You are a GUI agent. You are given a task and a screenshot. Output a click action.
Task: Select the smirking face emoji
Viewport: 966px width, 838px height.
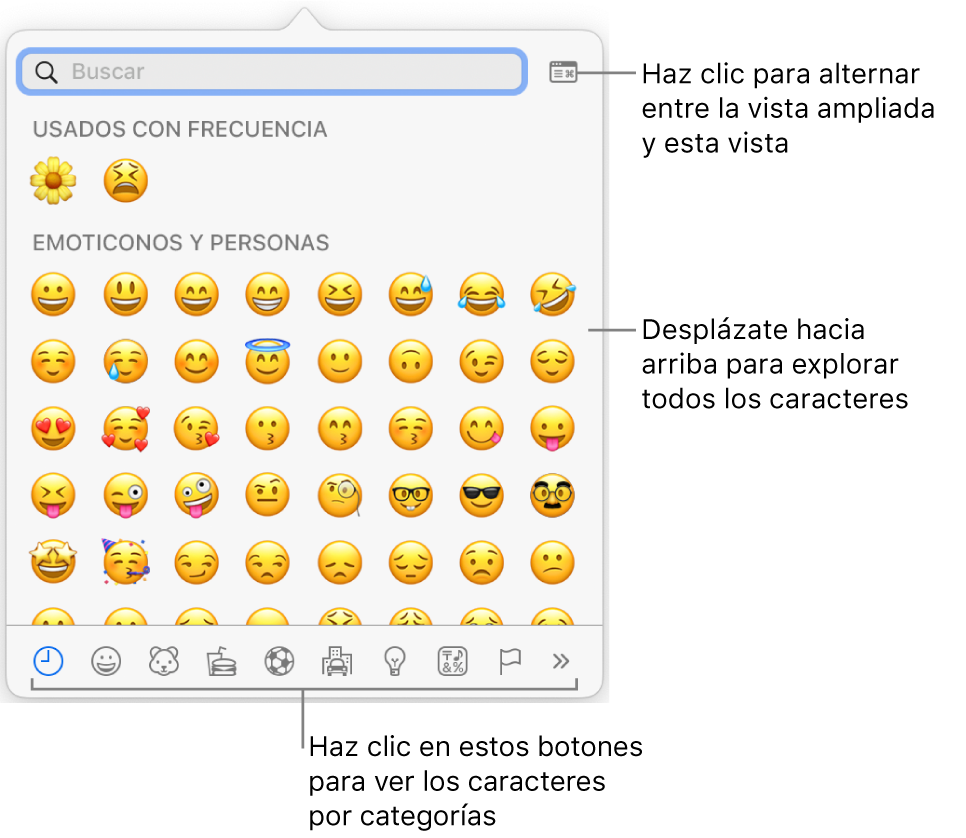click(197, 563)
